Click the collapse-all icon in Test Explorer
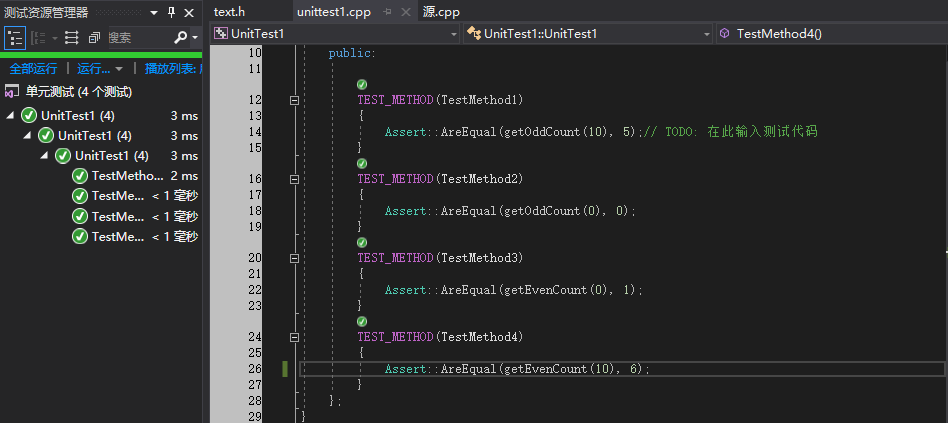Image resolution: width=948 pixels, height=423 pixels. point(94,38)
